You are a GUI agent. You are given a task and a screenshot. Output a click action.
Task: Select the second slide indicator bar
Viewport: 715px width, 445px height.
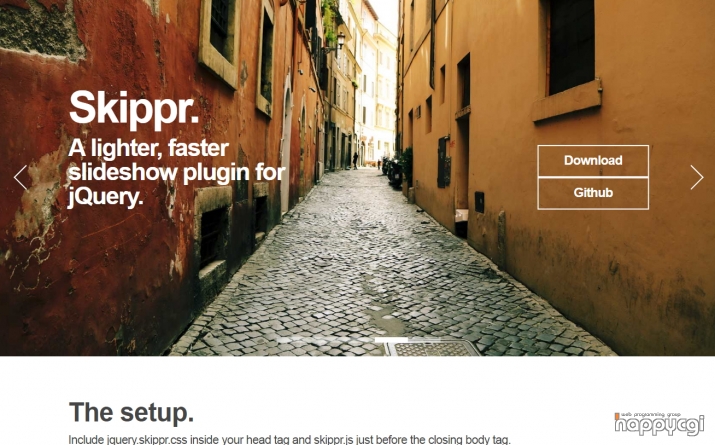click(326, 340)
